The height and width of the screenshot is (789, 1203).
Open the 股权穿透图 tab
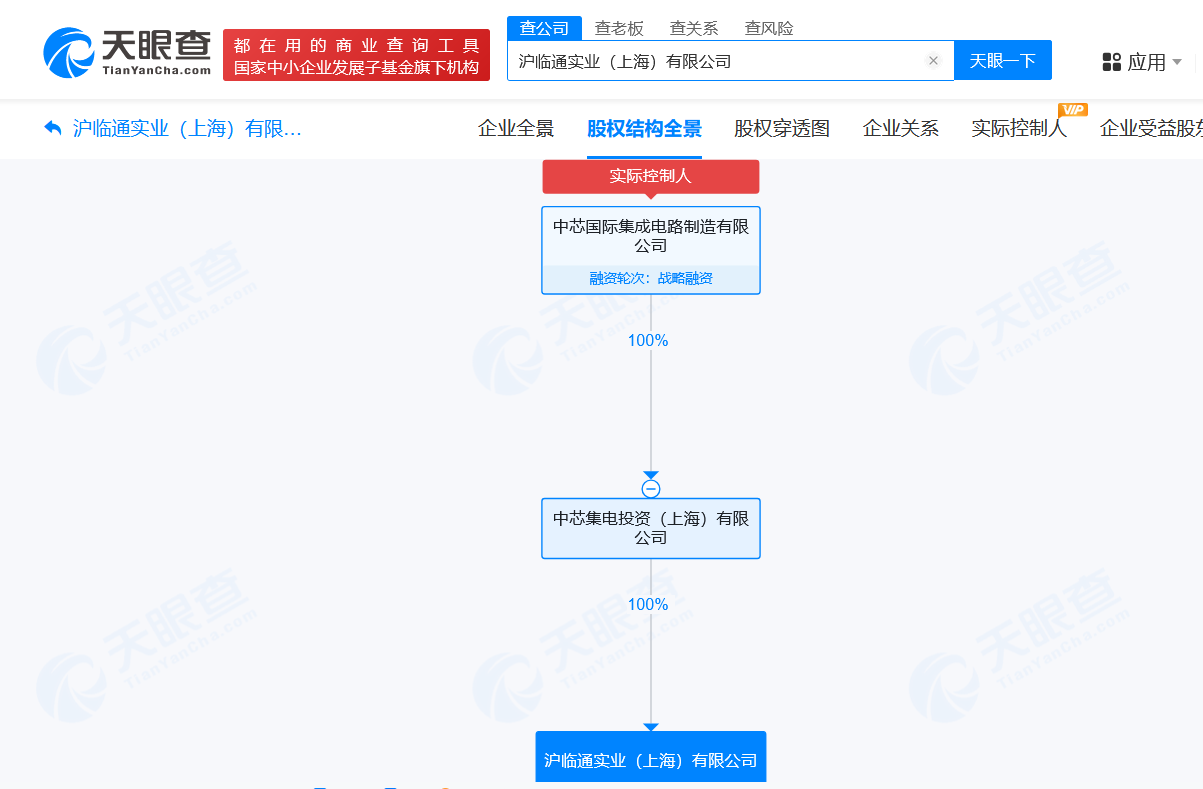782,128
